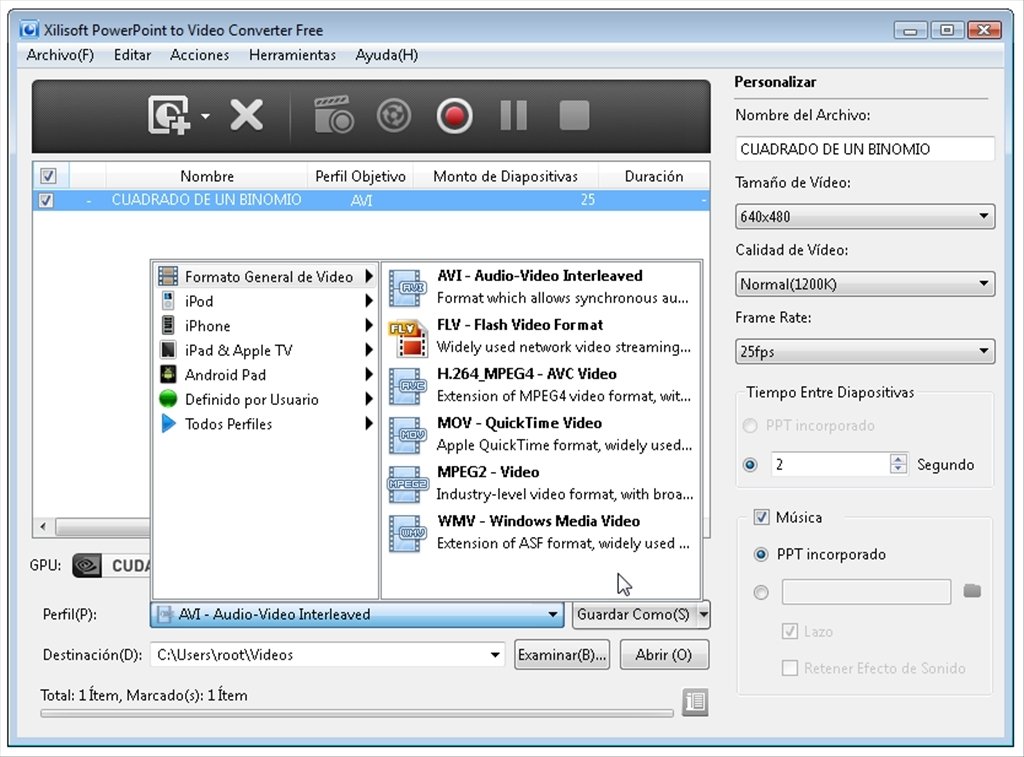
Task: Click the Guardar Como(S) button
Action: click(x=633, y=614)
